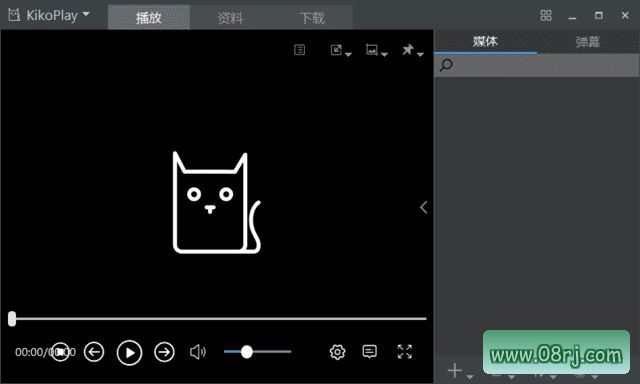
Task: Close the KikoPlay window
Action: click(625, 16)
